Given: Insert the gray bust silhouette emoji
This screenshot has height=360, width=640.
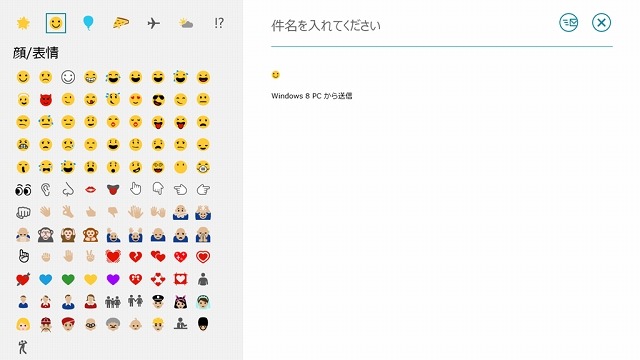Looking at the screenshot, I should click(x=203, y=279).
